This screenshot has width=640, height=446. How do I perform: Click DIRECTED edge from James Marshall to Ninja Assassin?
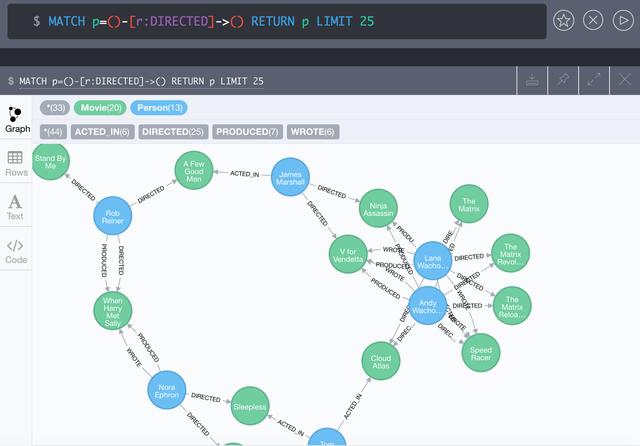coord(332,192)
